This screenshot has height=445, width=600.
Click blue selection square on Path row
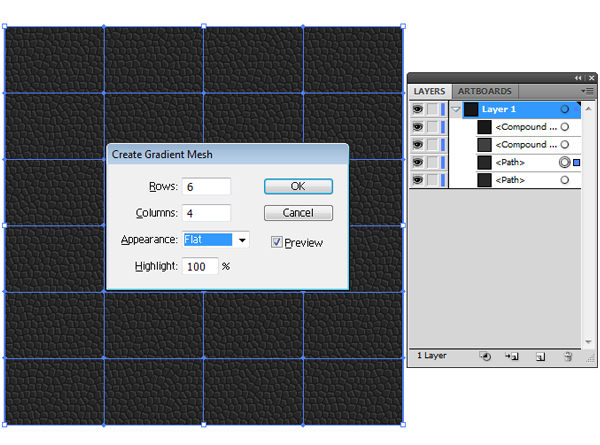point(577,163)
